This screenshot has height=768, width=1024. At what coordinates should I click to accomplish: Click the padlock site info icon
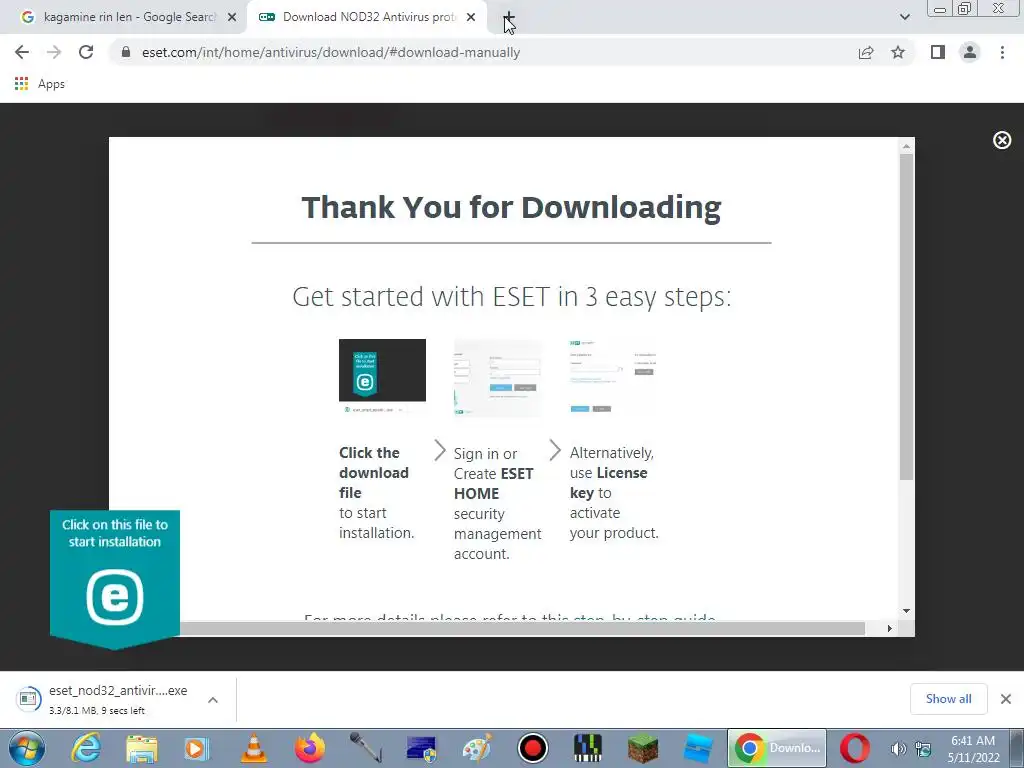point(126,52)
